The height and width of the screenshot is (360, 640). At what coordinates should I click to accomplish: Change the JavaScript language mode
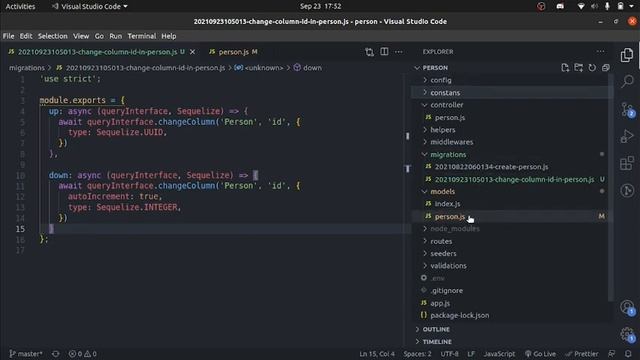500,354
